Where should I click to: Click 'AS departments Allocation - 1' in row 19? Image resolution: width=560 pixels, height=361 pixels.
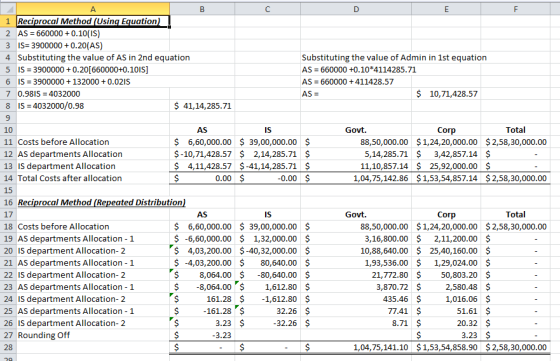click(x=76, y=239)
